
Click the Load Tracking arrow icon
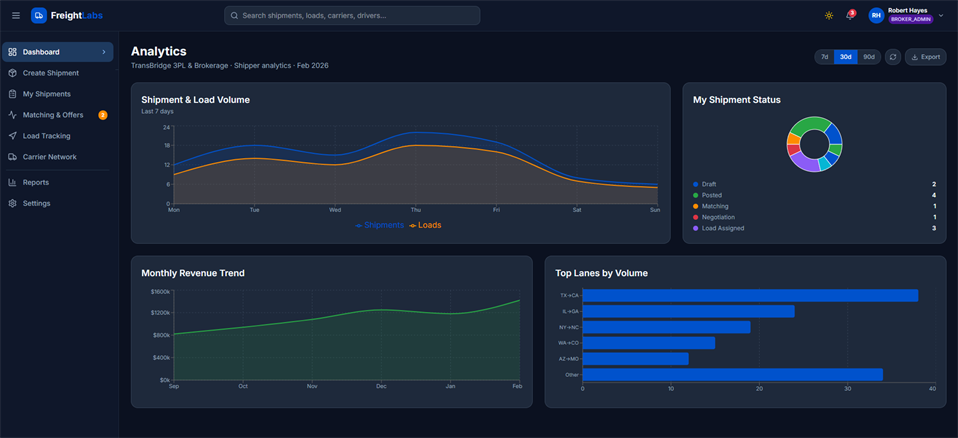(x=12, y=136)
